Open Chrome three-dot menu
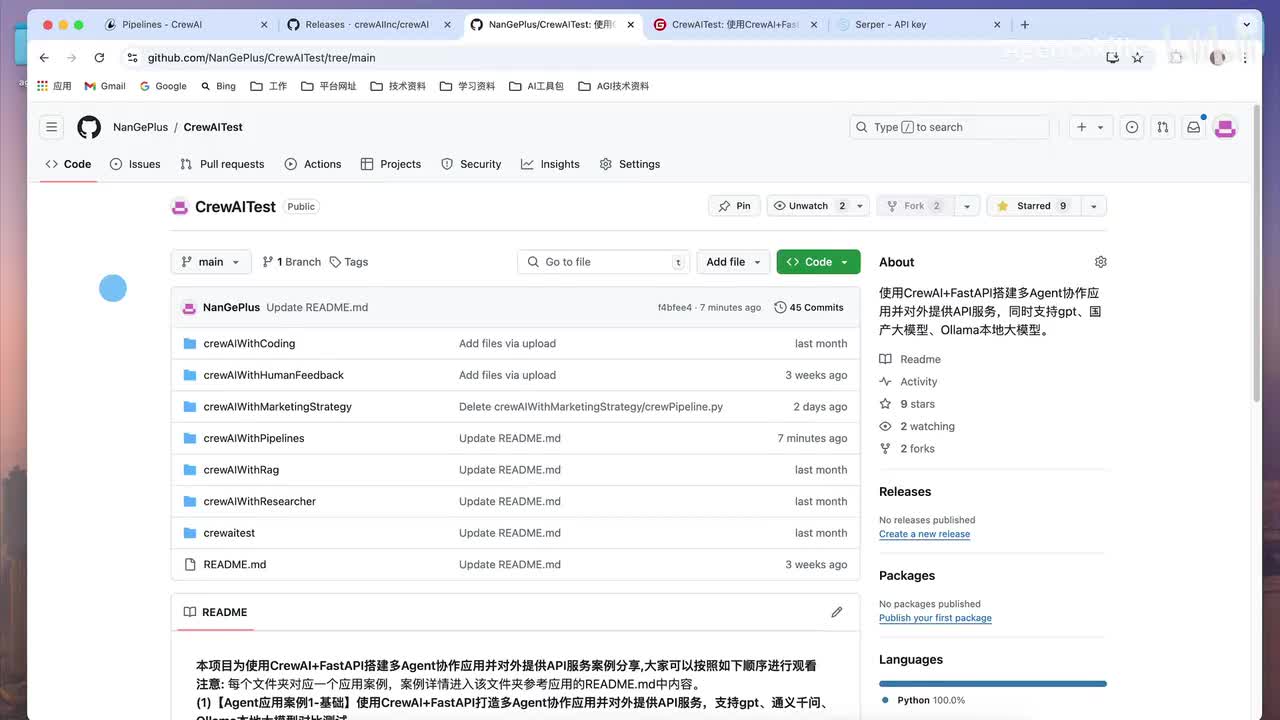Viewport: 1280px width, 720px height. (x=1245, y=58)
